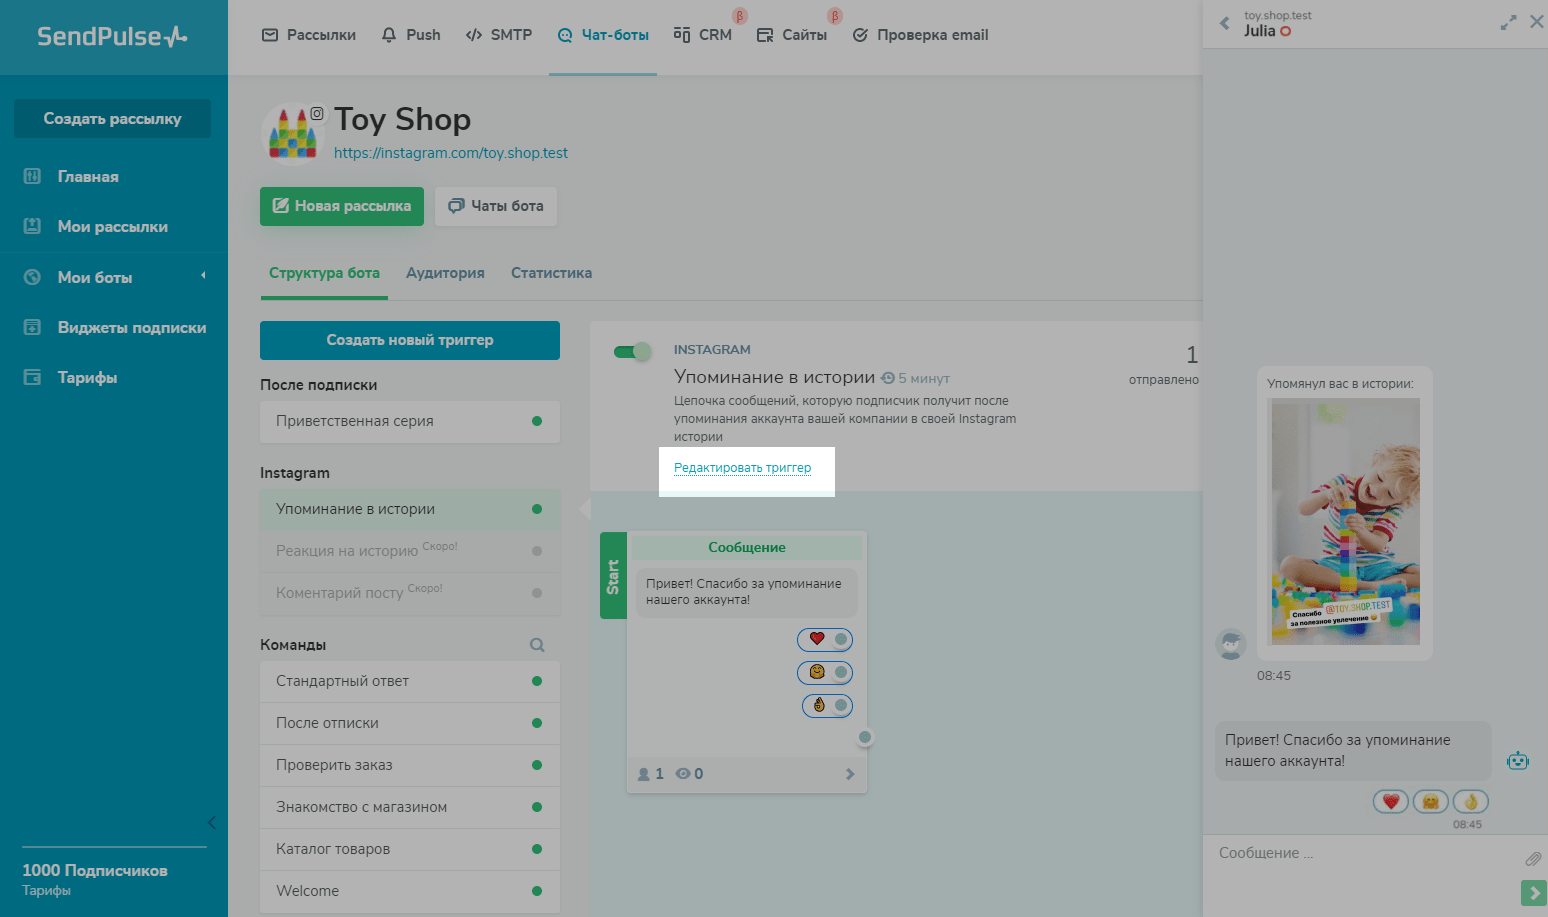Image resolution: width=1548 pixels, height=917 pixels.
Task: Expand the chat panel to full size
Action: coord(1508,23)
